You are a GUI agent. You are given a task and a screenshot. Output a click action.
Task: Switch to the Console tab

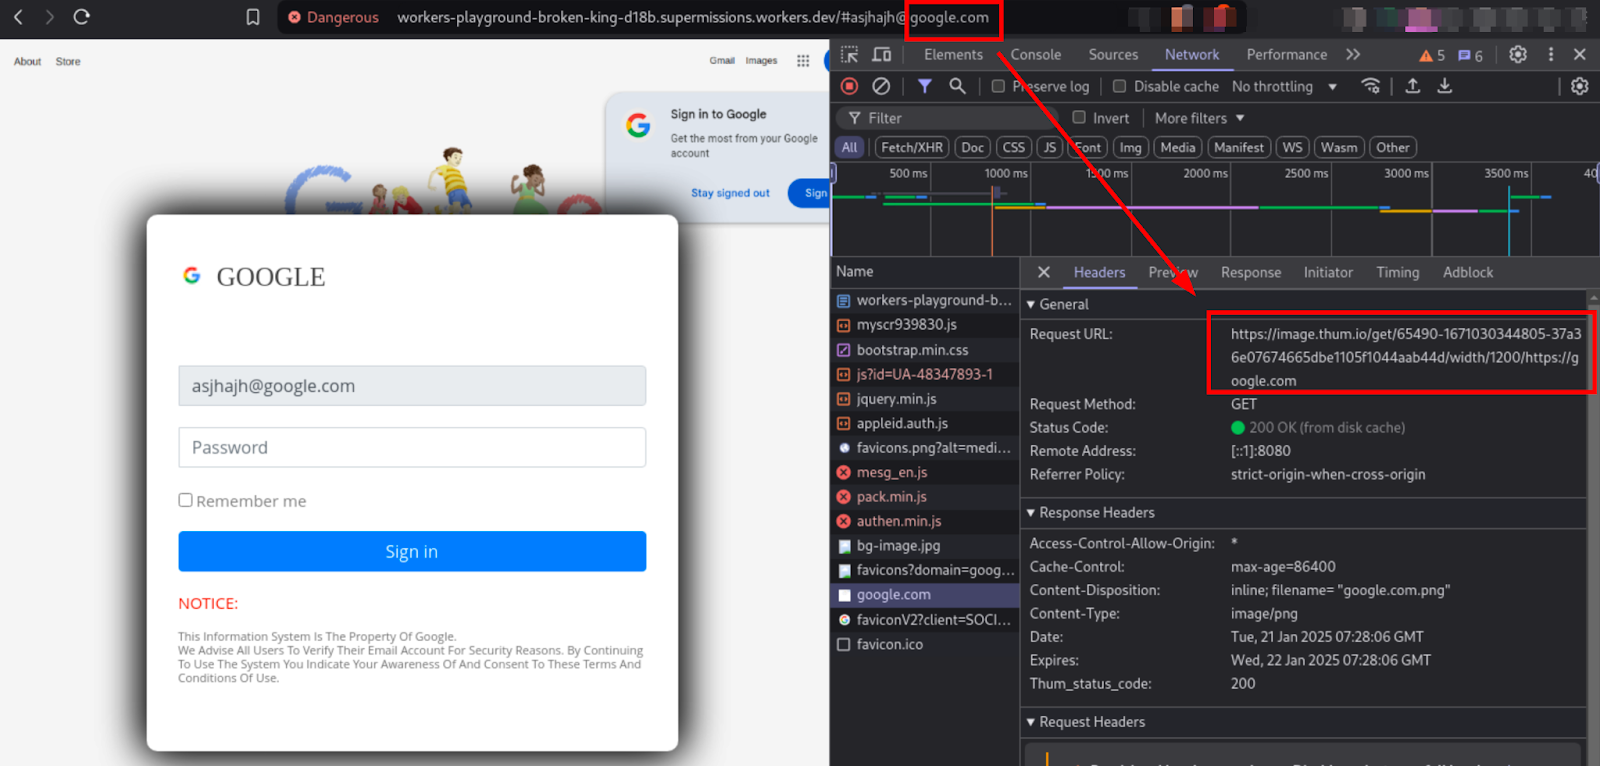[1036, 55]
